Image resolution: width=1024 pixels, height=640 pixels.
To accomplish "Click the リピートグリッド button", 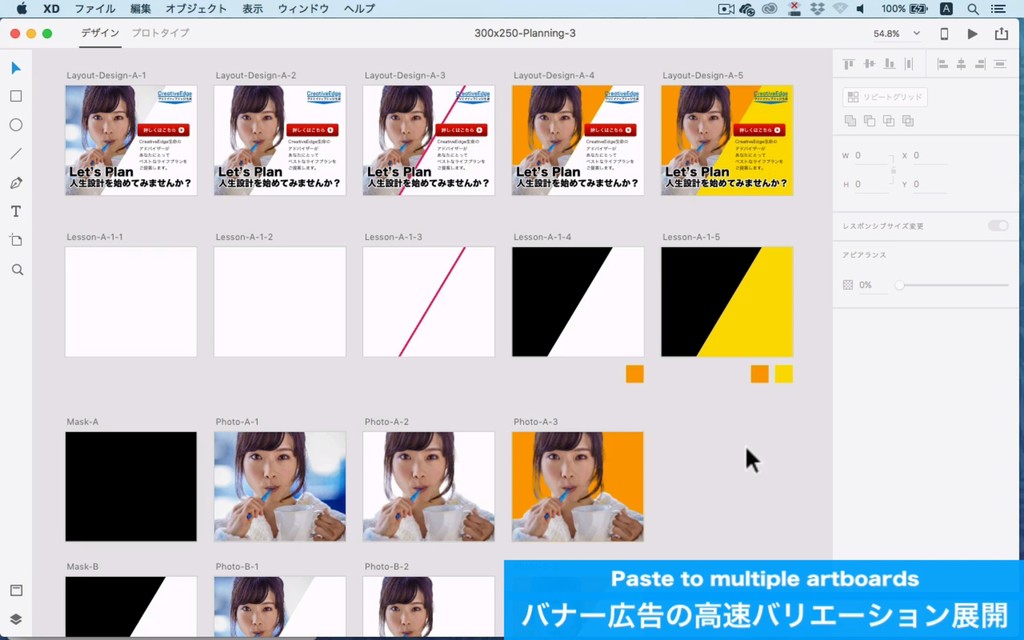I will click(x=885, y=97).
